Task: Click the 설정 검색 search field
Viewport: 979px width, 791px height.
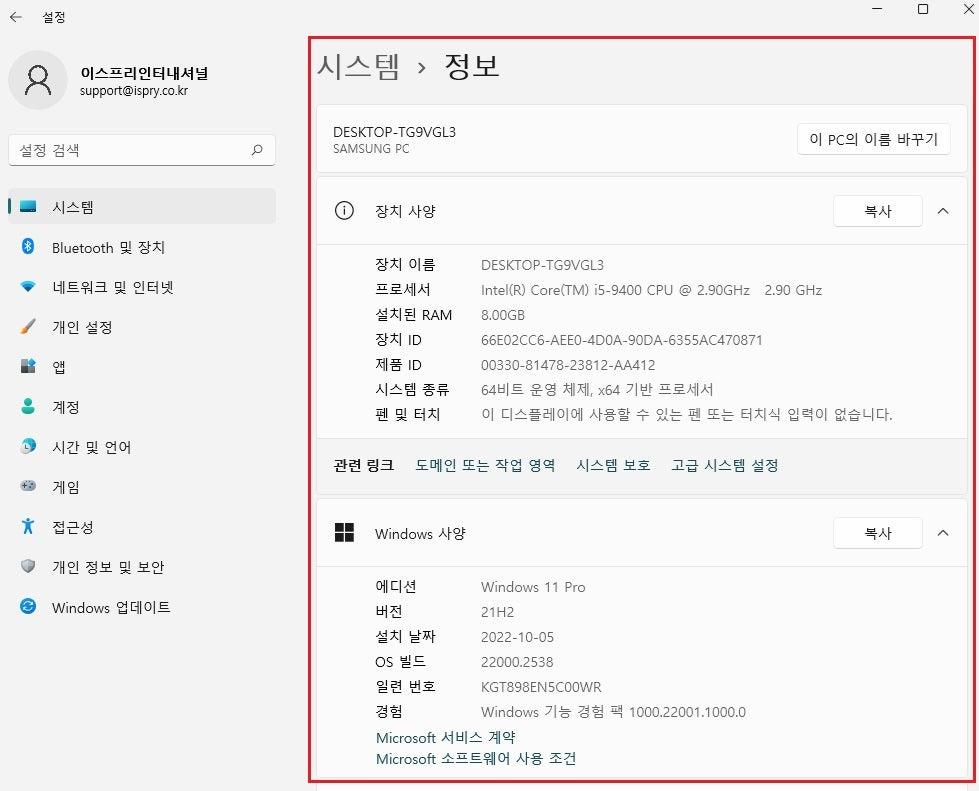Action: pyautogui.click(x=142, y=150)
